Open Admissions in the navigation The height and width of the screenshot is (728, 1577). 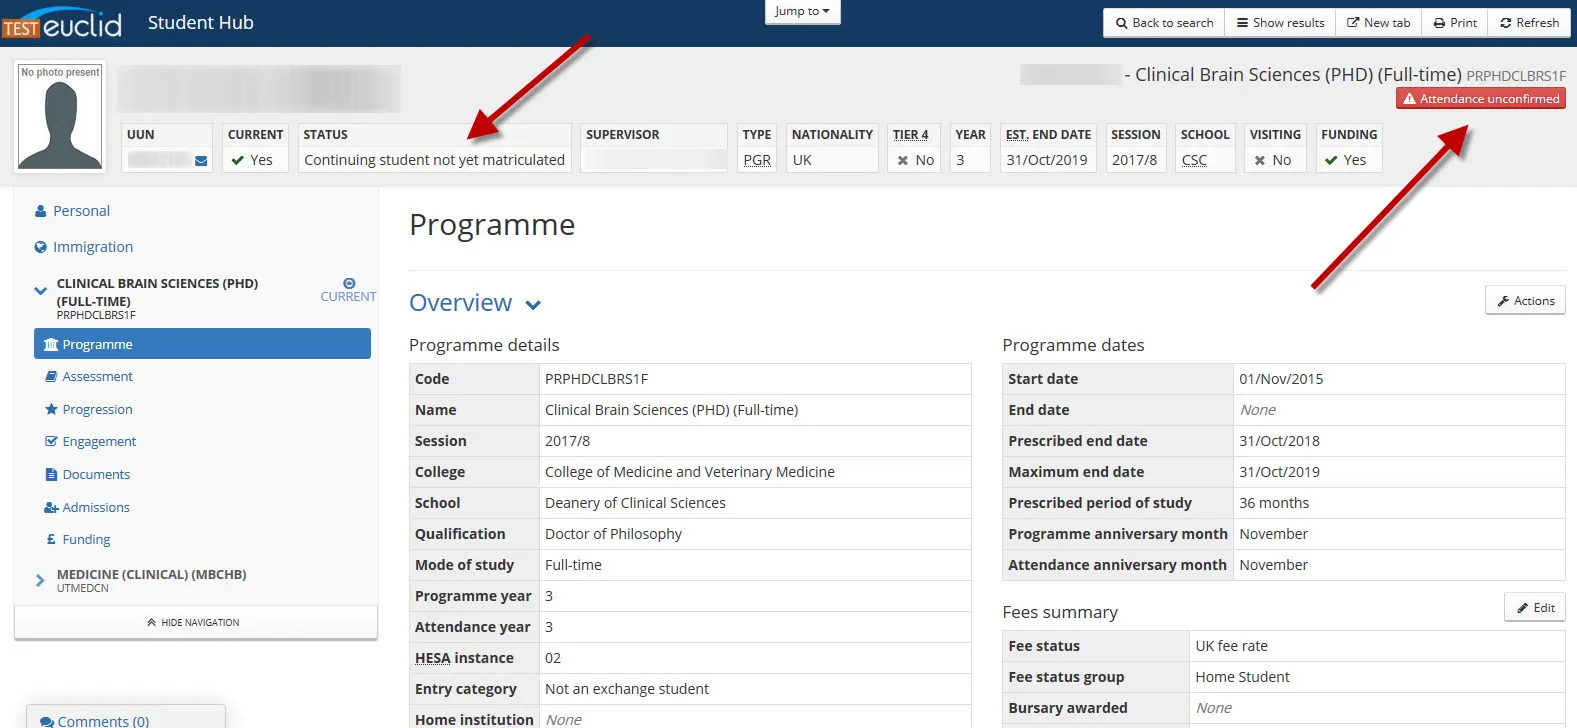(96, 508)
